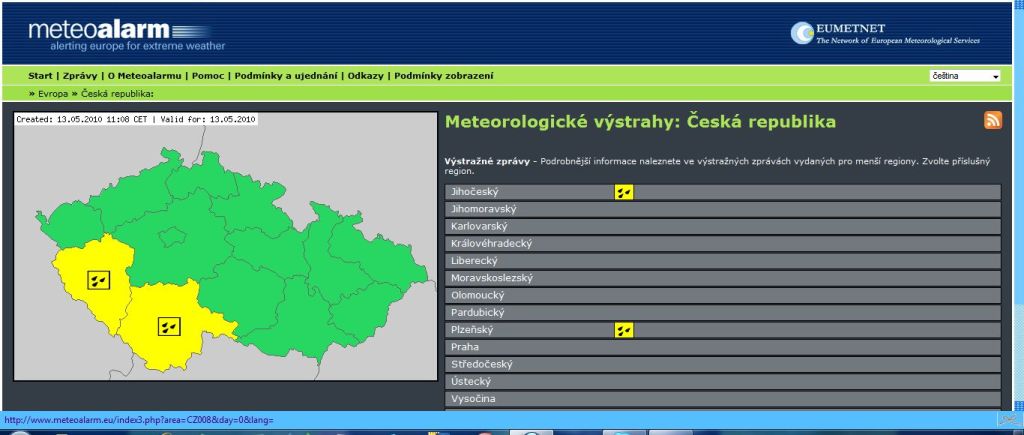Click wind icon on southern yellow map region
This screenshot has height=435, width=1024.
point(169,325)
